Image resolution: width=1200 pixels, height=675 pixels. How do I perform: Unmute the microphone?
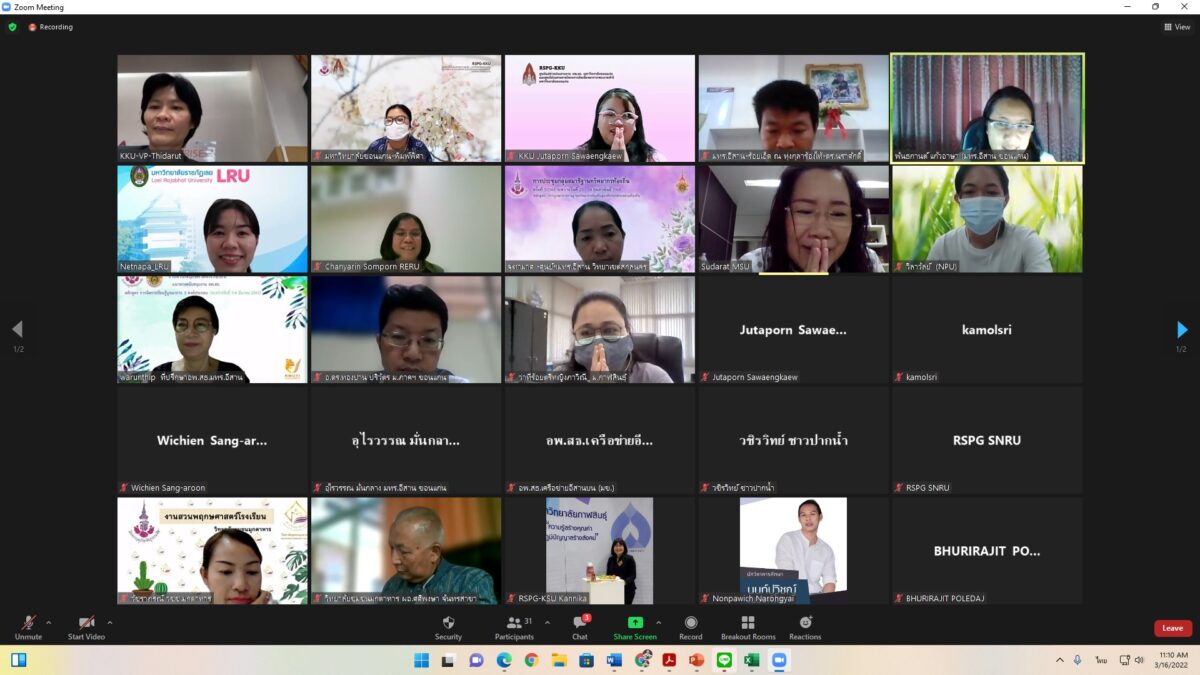tap(28, 627)
